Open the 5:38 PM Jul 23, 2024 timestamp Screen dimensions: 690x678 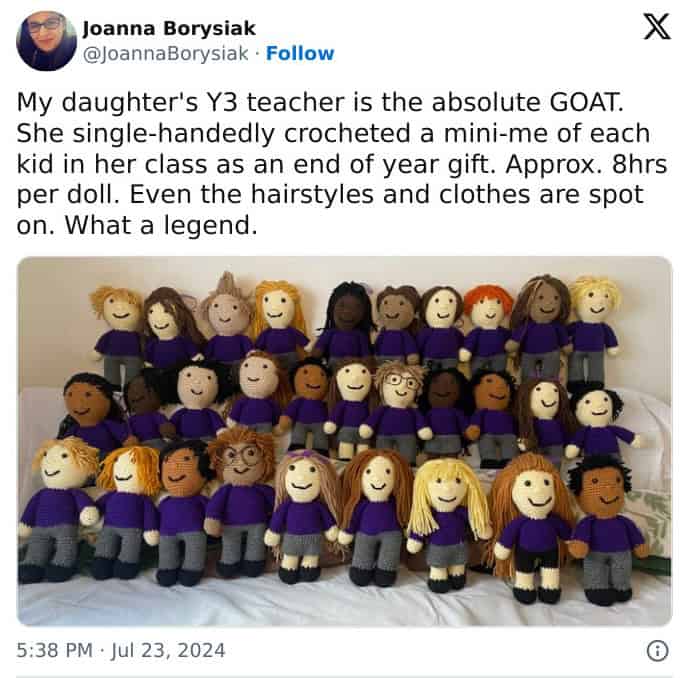tap(121, 650)
